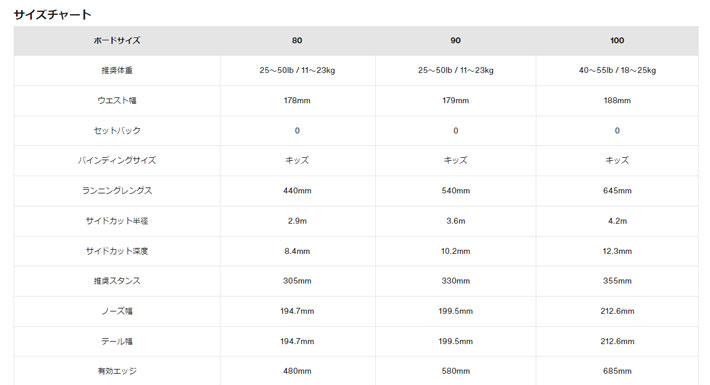Click the バインディングサイズ row label
This screenshot has width=710, height=385.
pyautogui.click(x=117, y=160)
